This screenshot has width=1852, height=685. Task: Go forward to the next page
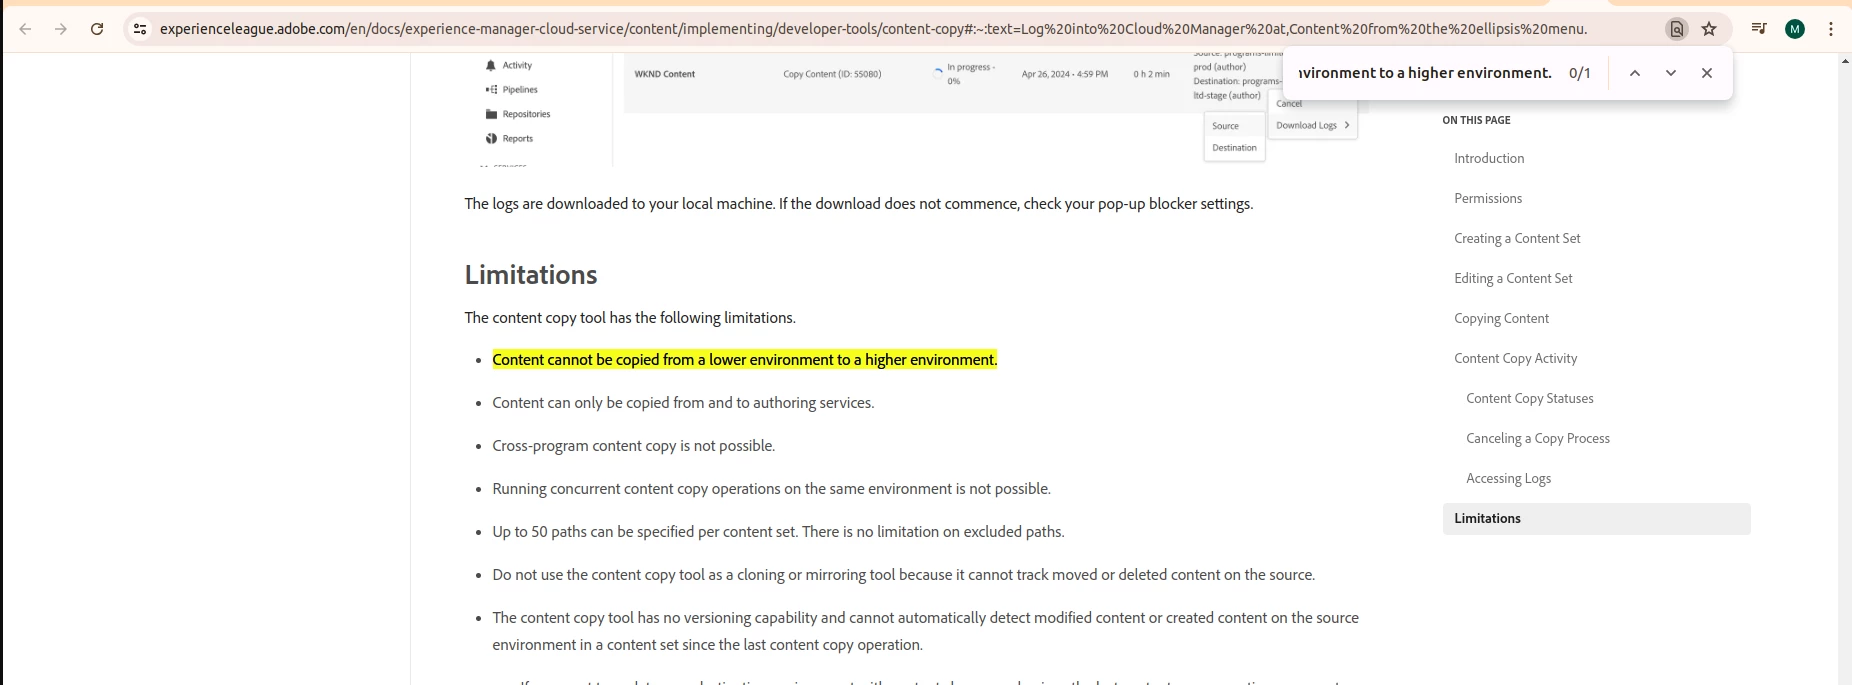[61, 29]
